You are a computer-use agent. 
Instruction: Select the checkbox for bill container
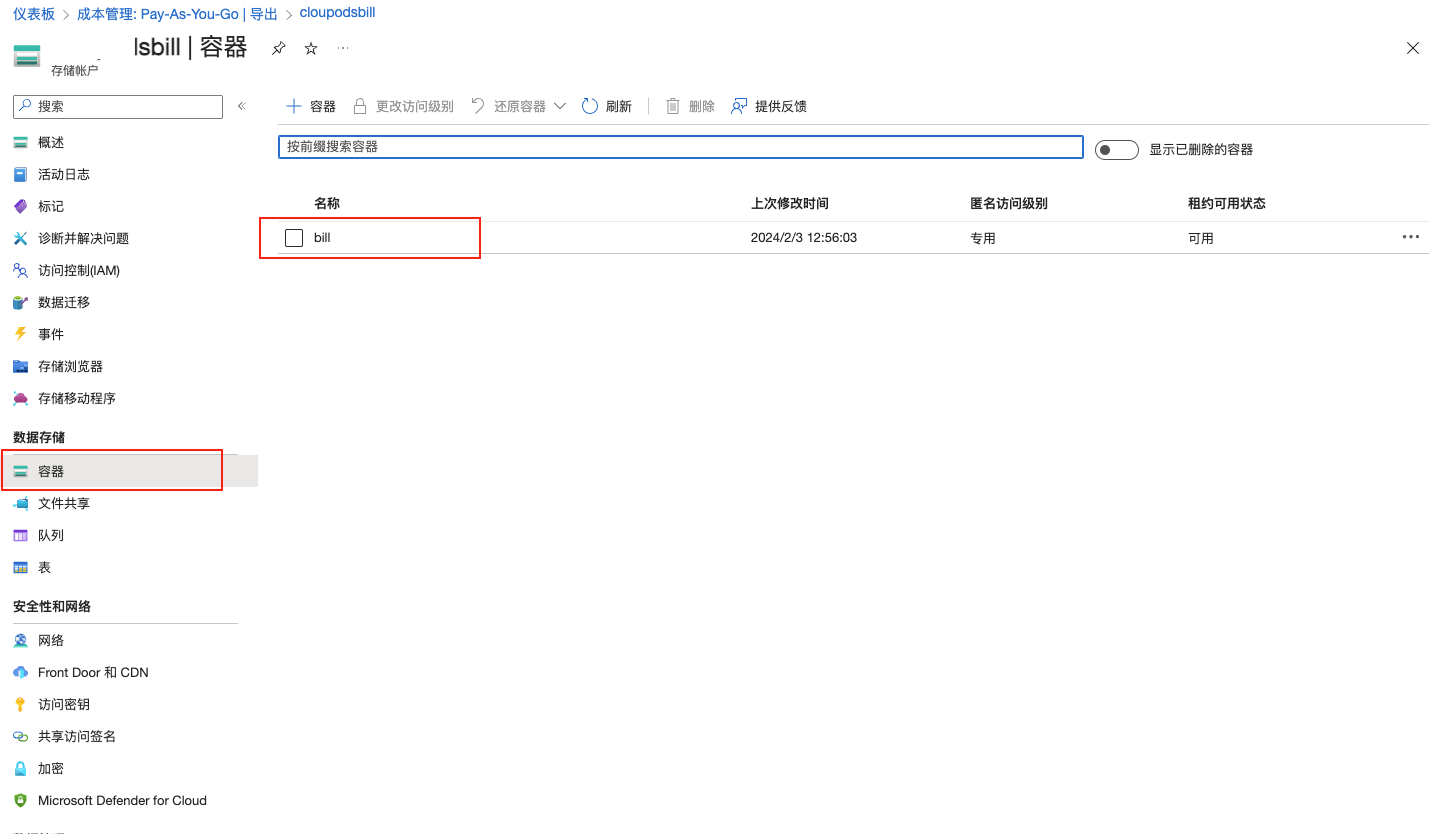[294, 238]
